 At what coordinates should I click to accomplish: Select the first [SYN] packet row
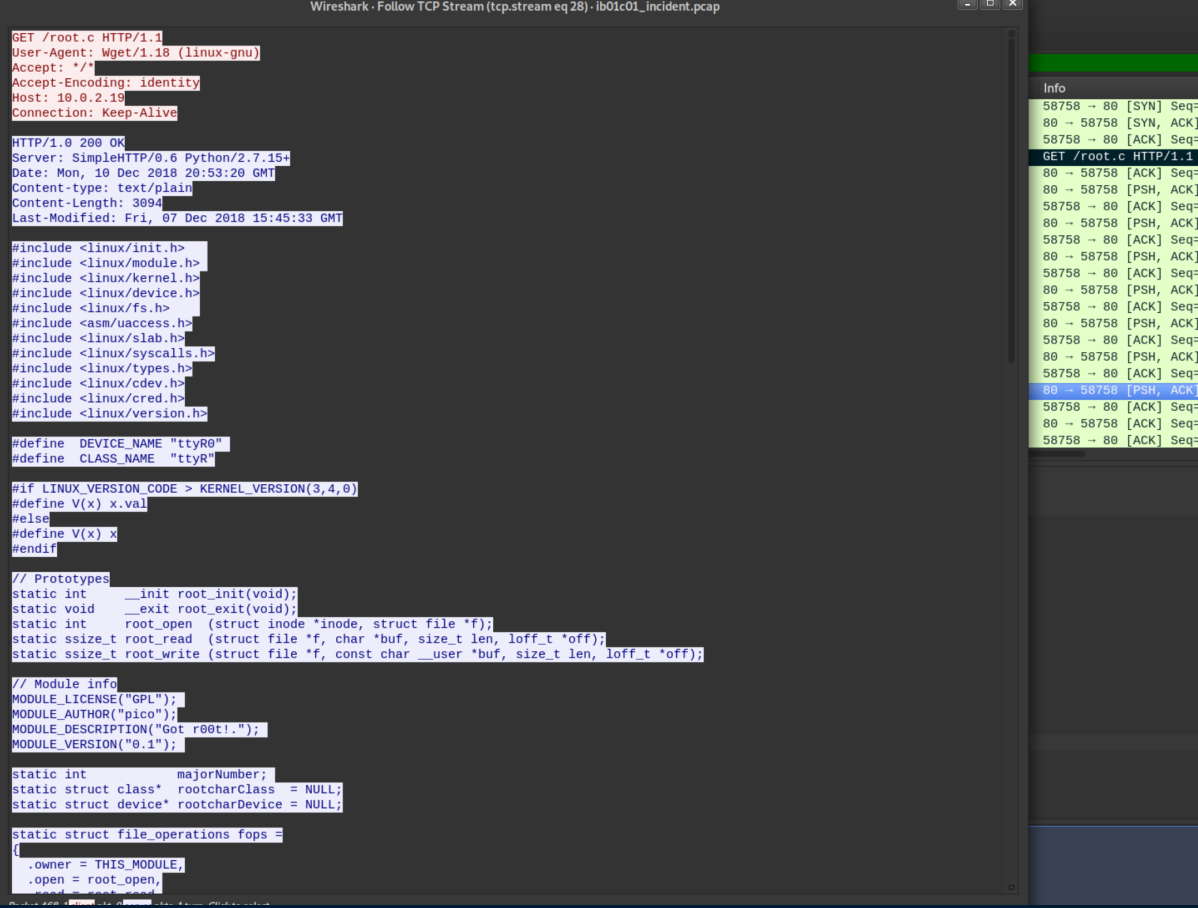pos(1113,106)
